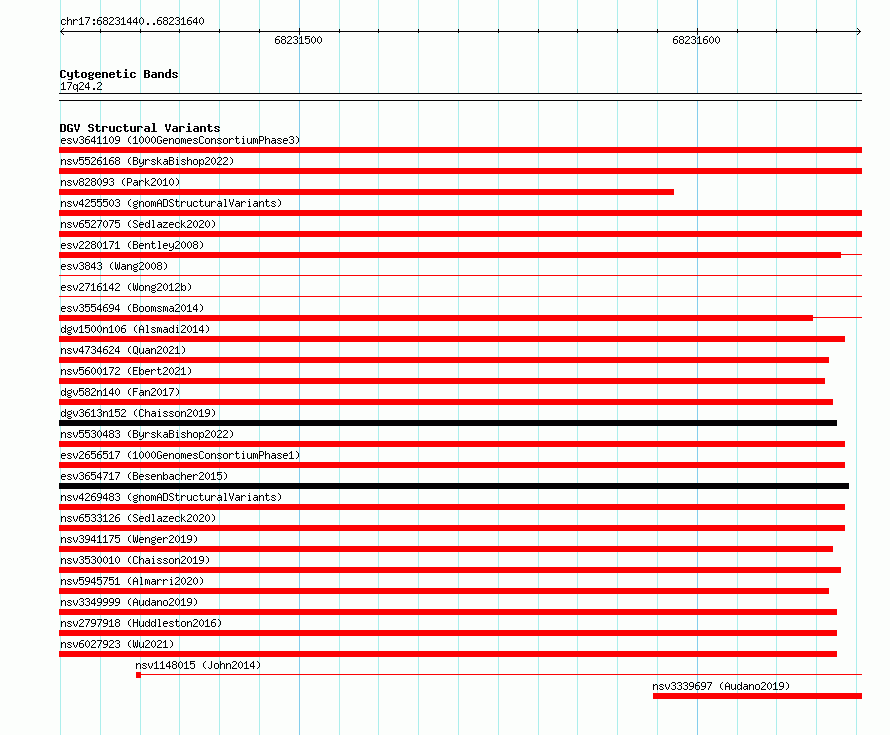The width and height of the screenshot is (890, 735).
Task: Select esv2656517 (1000GenomesConsortiumPhase1) label
Action: coord(180,455)
